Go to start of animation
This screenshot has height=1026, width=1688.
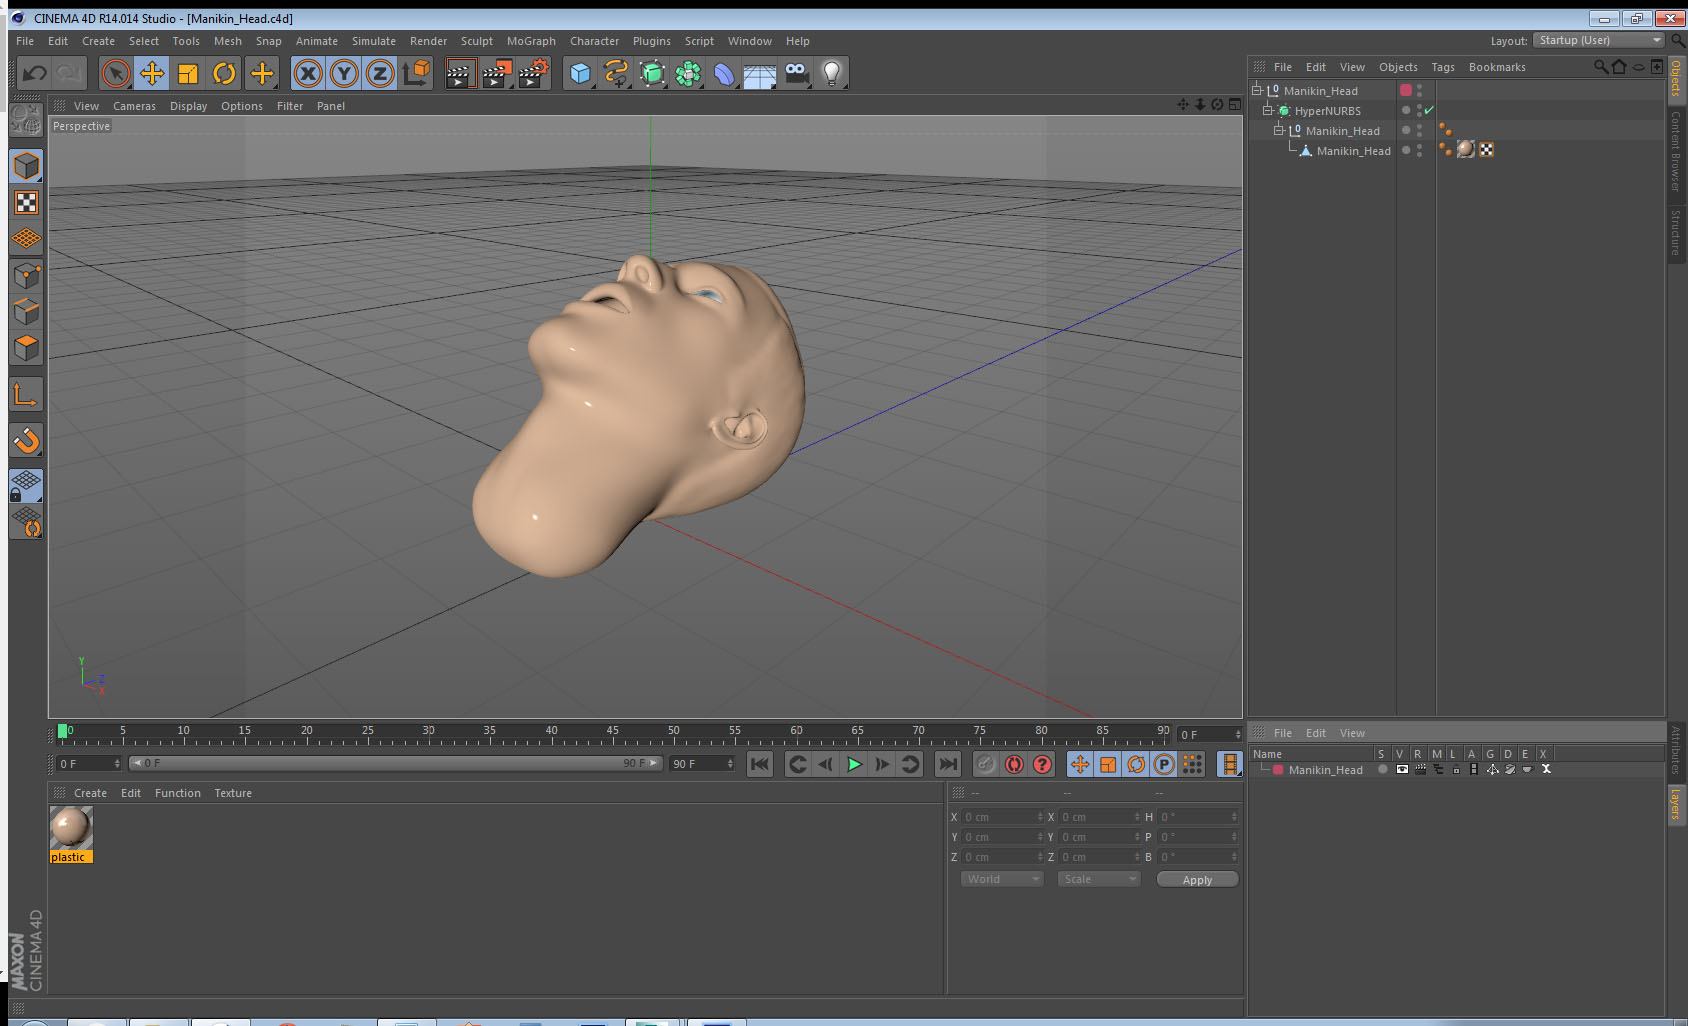click(760, 764)
